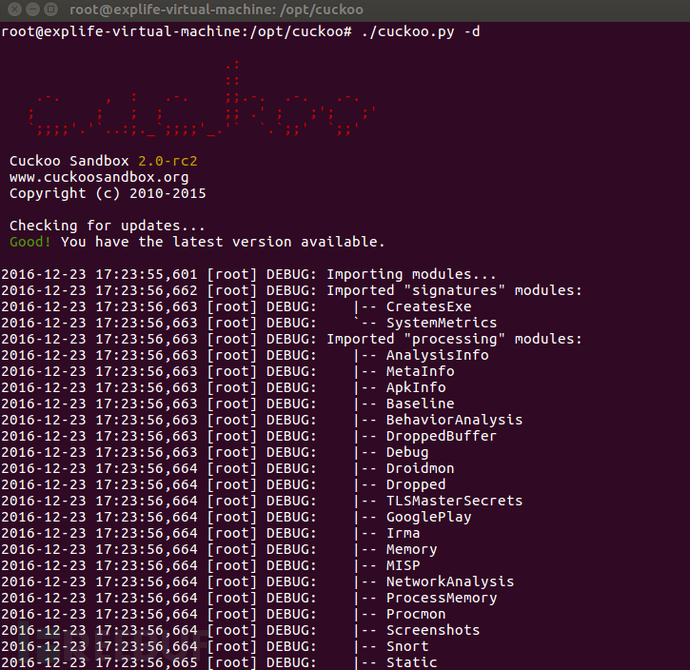Close the terminal window

pyautogui.click(x=15, y=9)
